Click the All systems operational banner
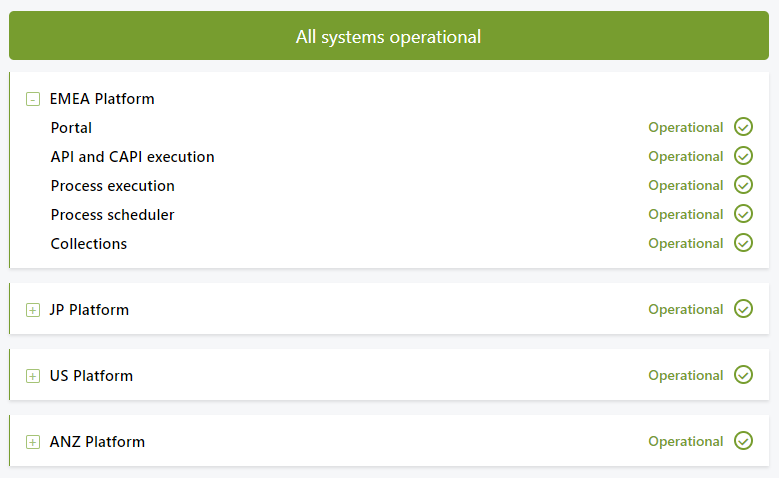 [389, 36]
